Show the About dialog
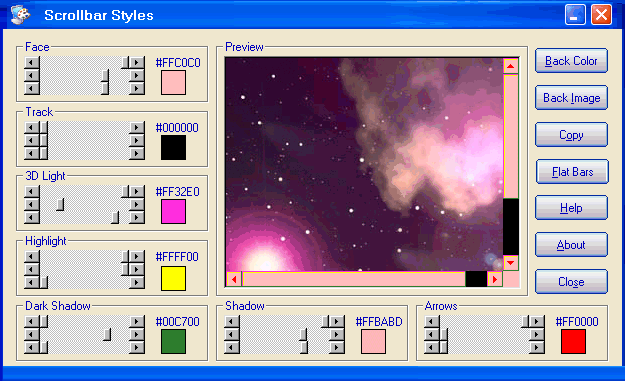The width and height of the screenshot is (625, 381). click(x=571, y=245)
